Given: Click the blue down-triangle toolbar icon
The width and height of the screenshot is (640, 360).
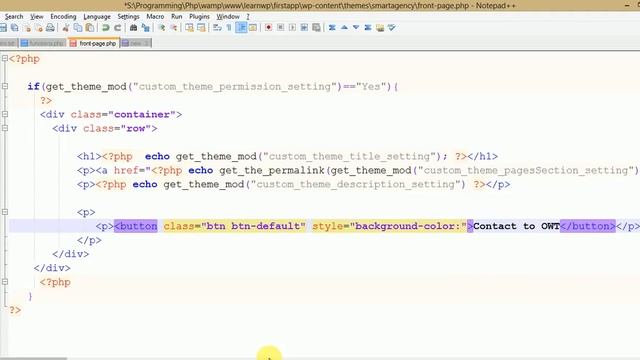Looking at the screenshot, I should click(356, 28).
